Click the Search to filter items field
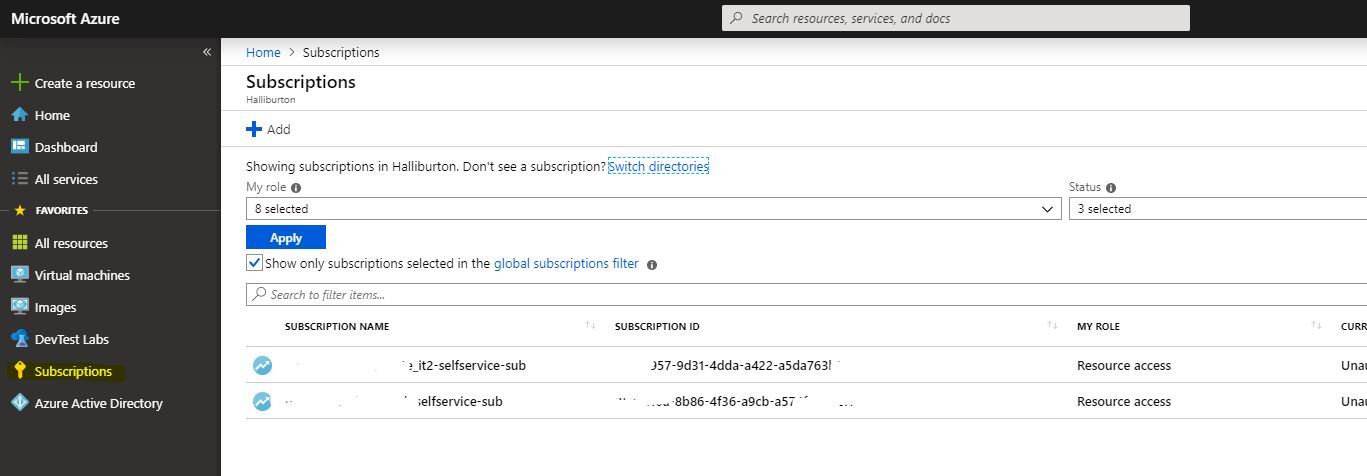The width and height of the screenshot is (1367, 476). pos(806,294)
